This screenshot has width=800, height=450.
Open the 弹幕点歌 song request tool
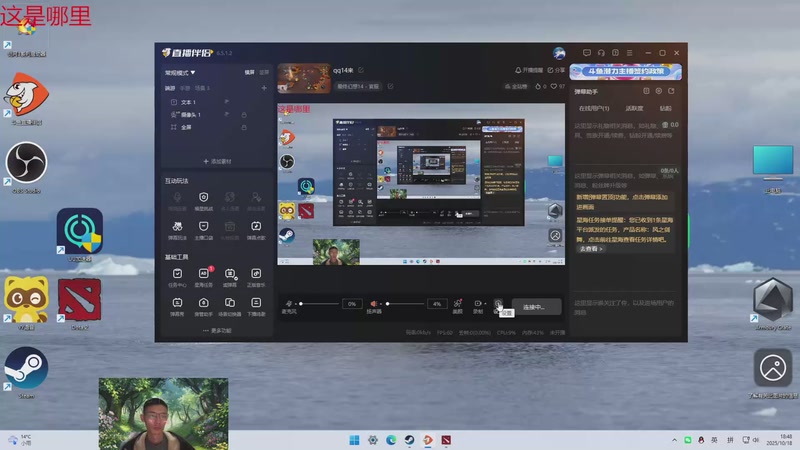tap(256, 231)
